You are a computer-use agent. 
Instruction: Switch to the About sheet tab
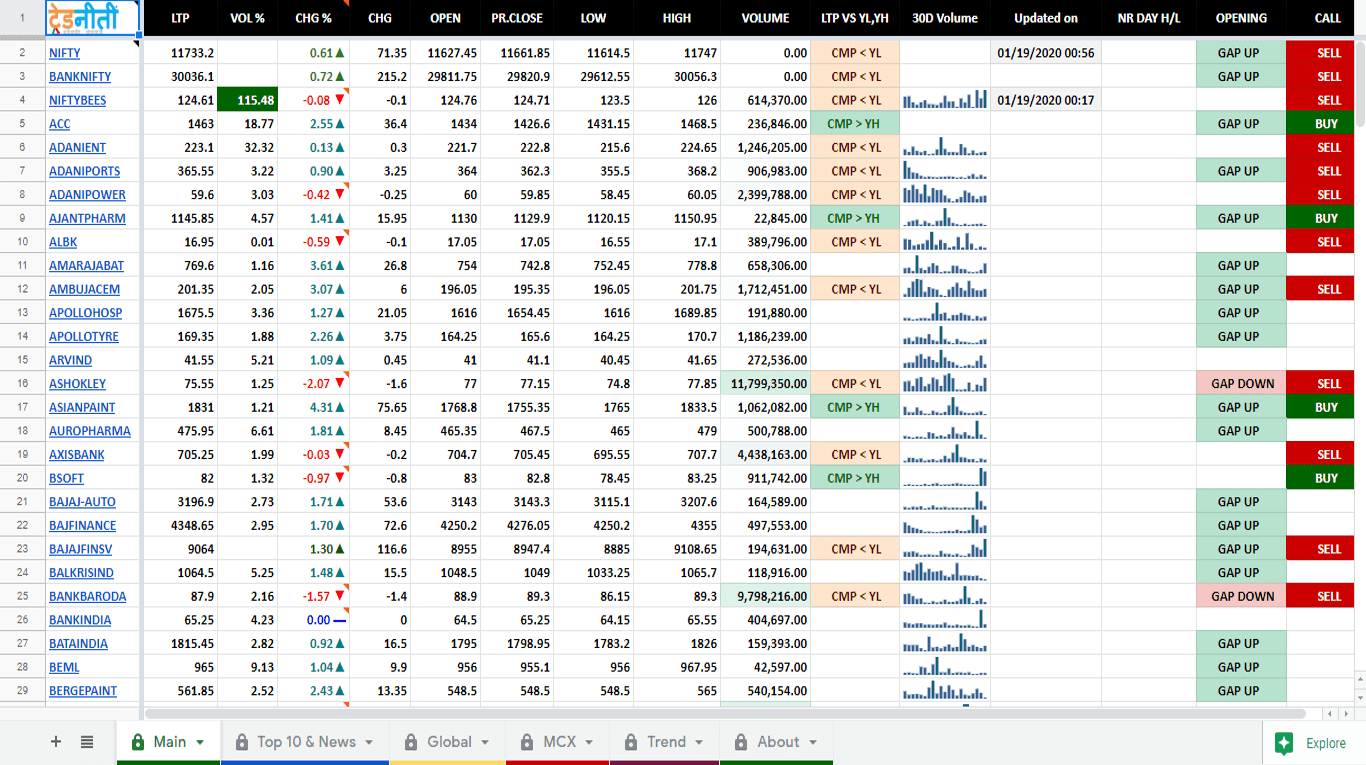[777, 742]
